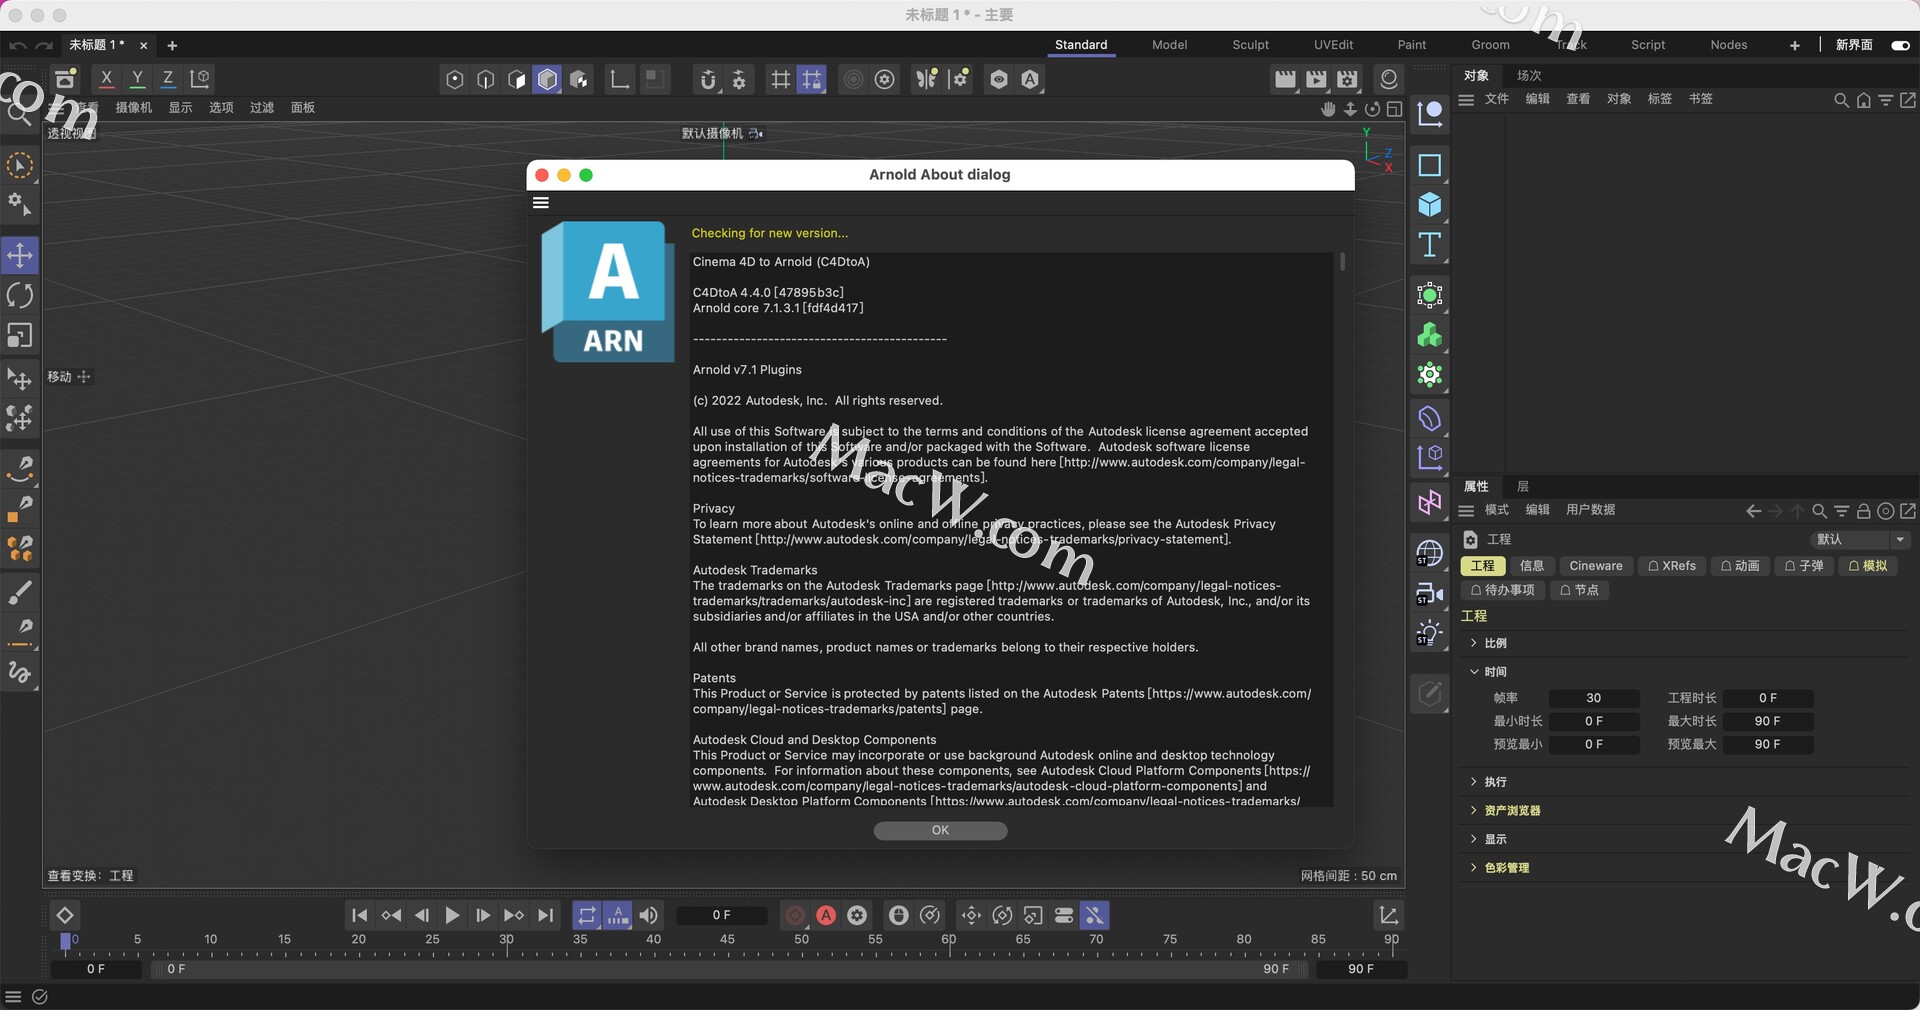Switch to the 场次 tab
The width and height of the screenshot is (1920, 1010).
(1529, 76)
